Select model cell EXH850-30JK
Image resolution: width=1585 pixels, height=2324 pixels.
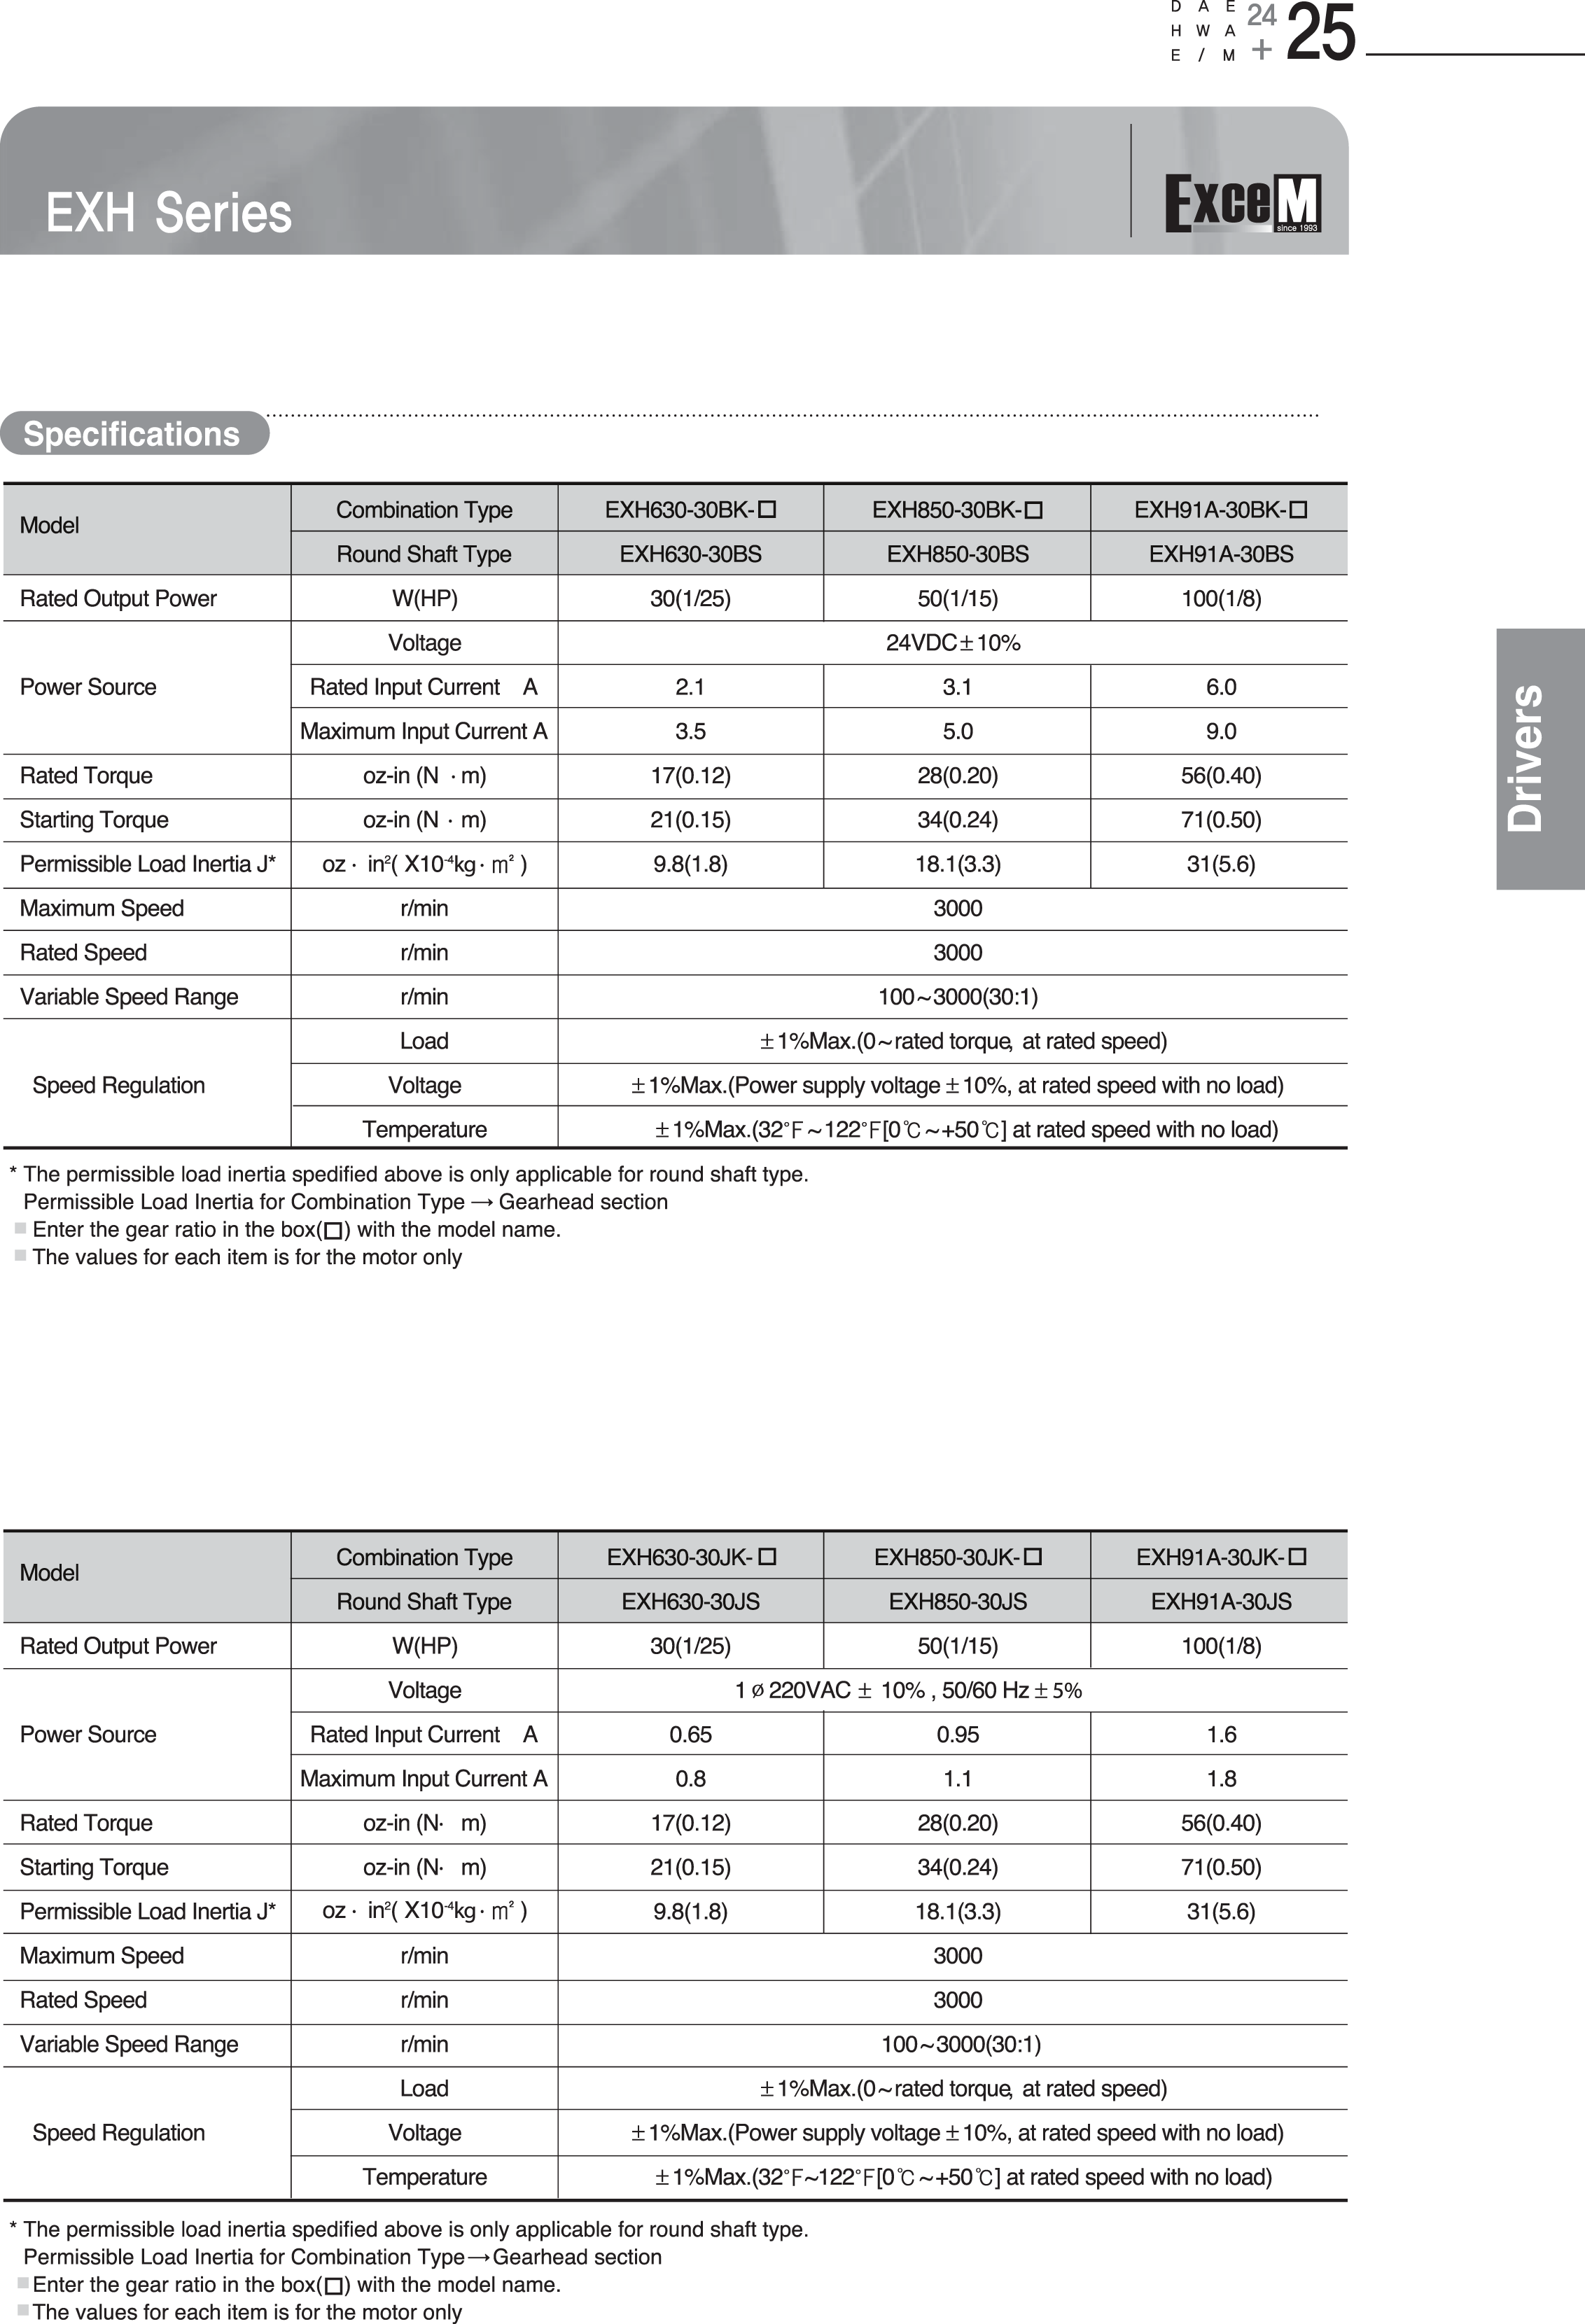point(958,1557)
